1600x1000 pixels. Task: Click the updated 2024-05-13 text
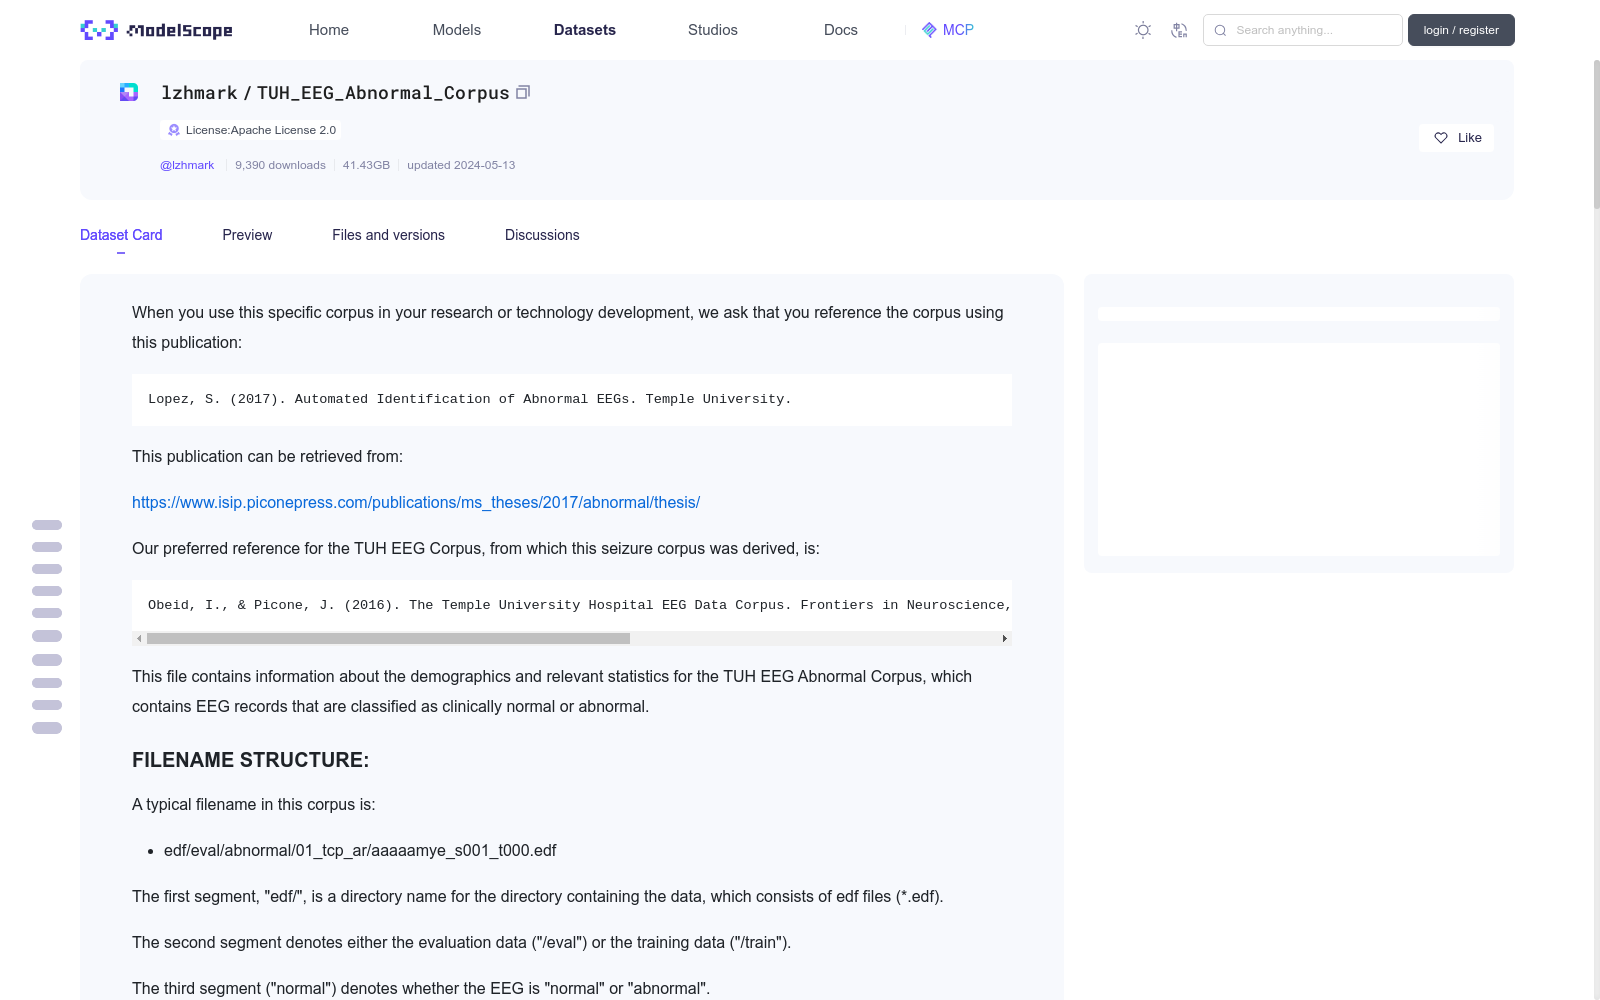click(461, 165)
